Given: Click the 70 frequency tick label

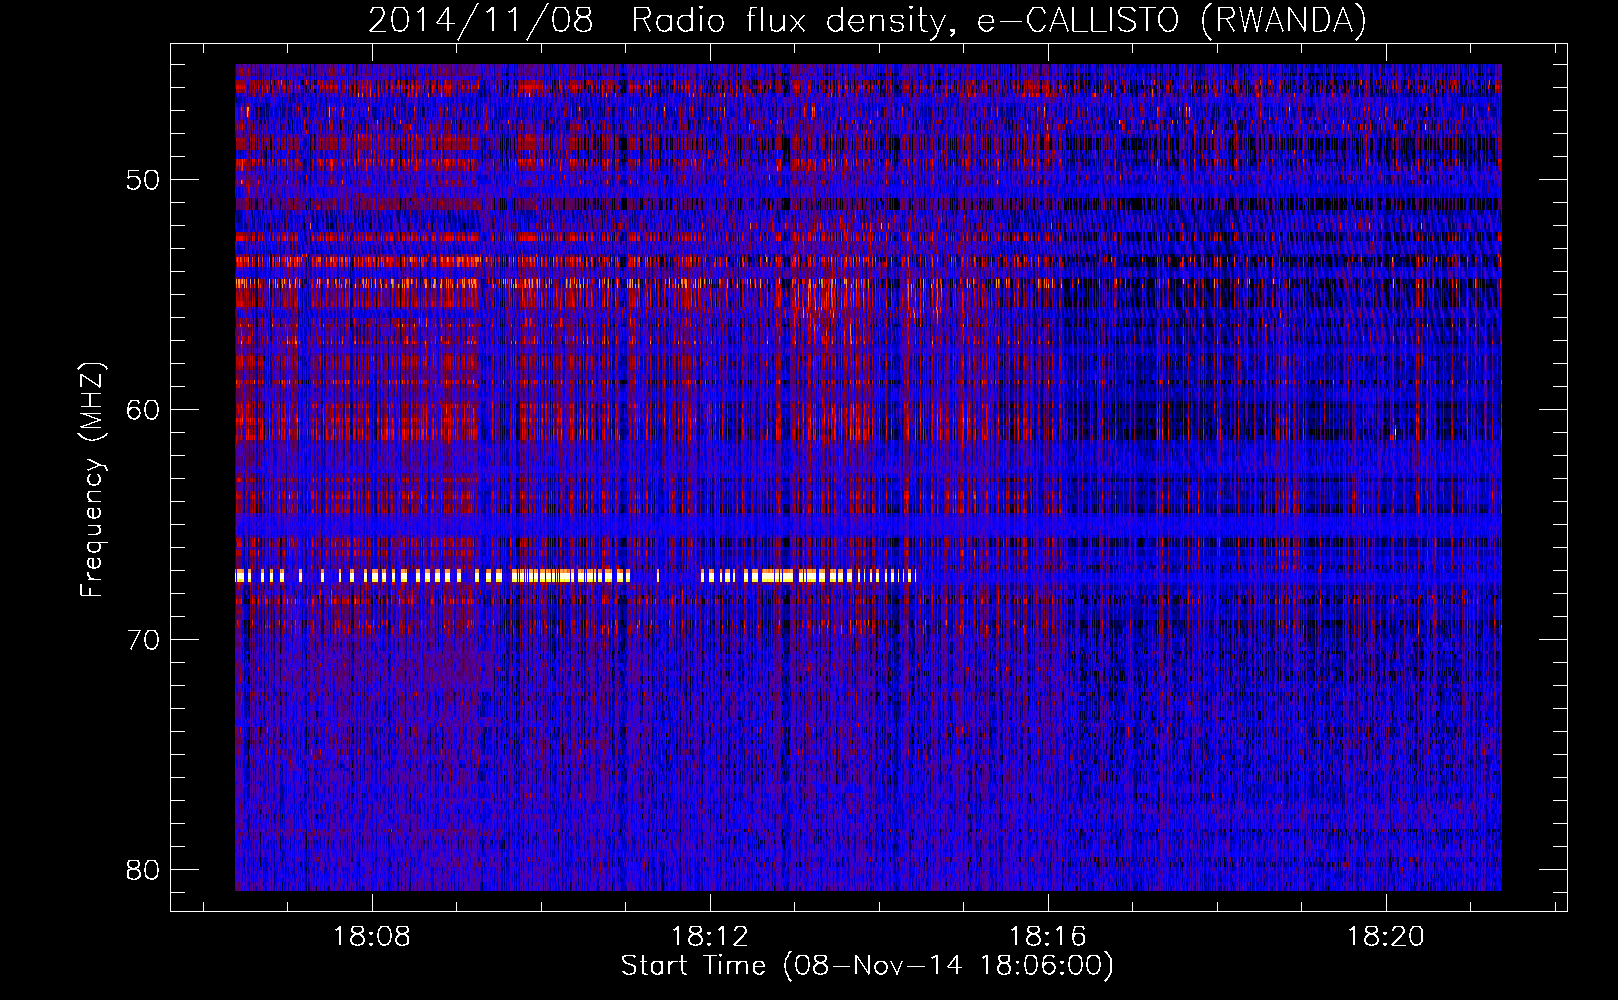Looking at the screenshot, I should (143, 641).
